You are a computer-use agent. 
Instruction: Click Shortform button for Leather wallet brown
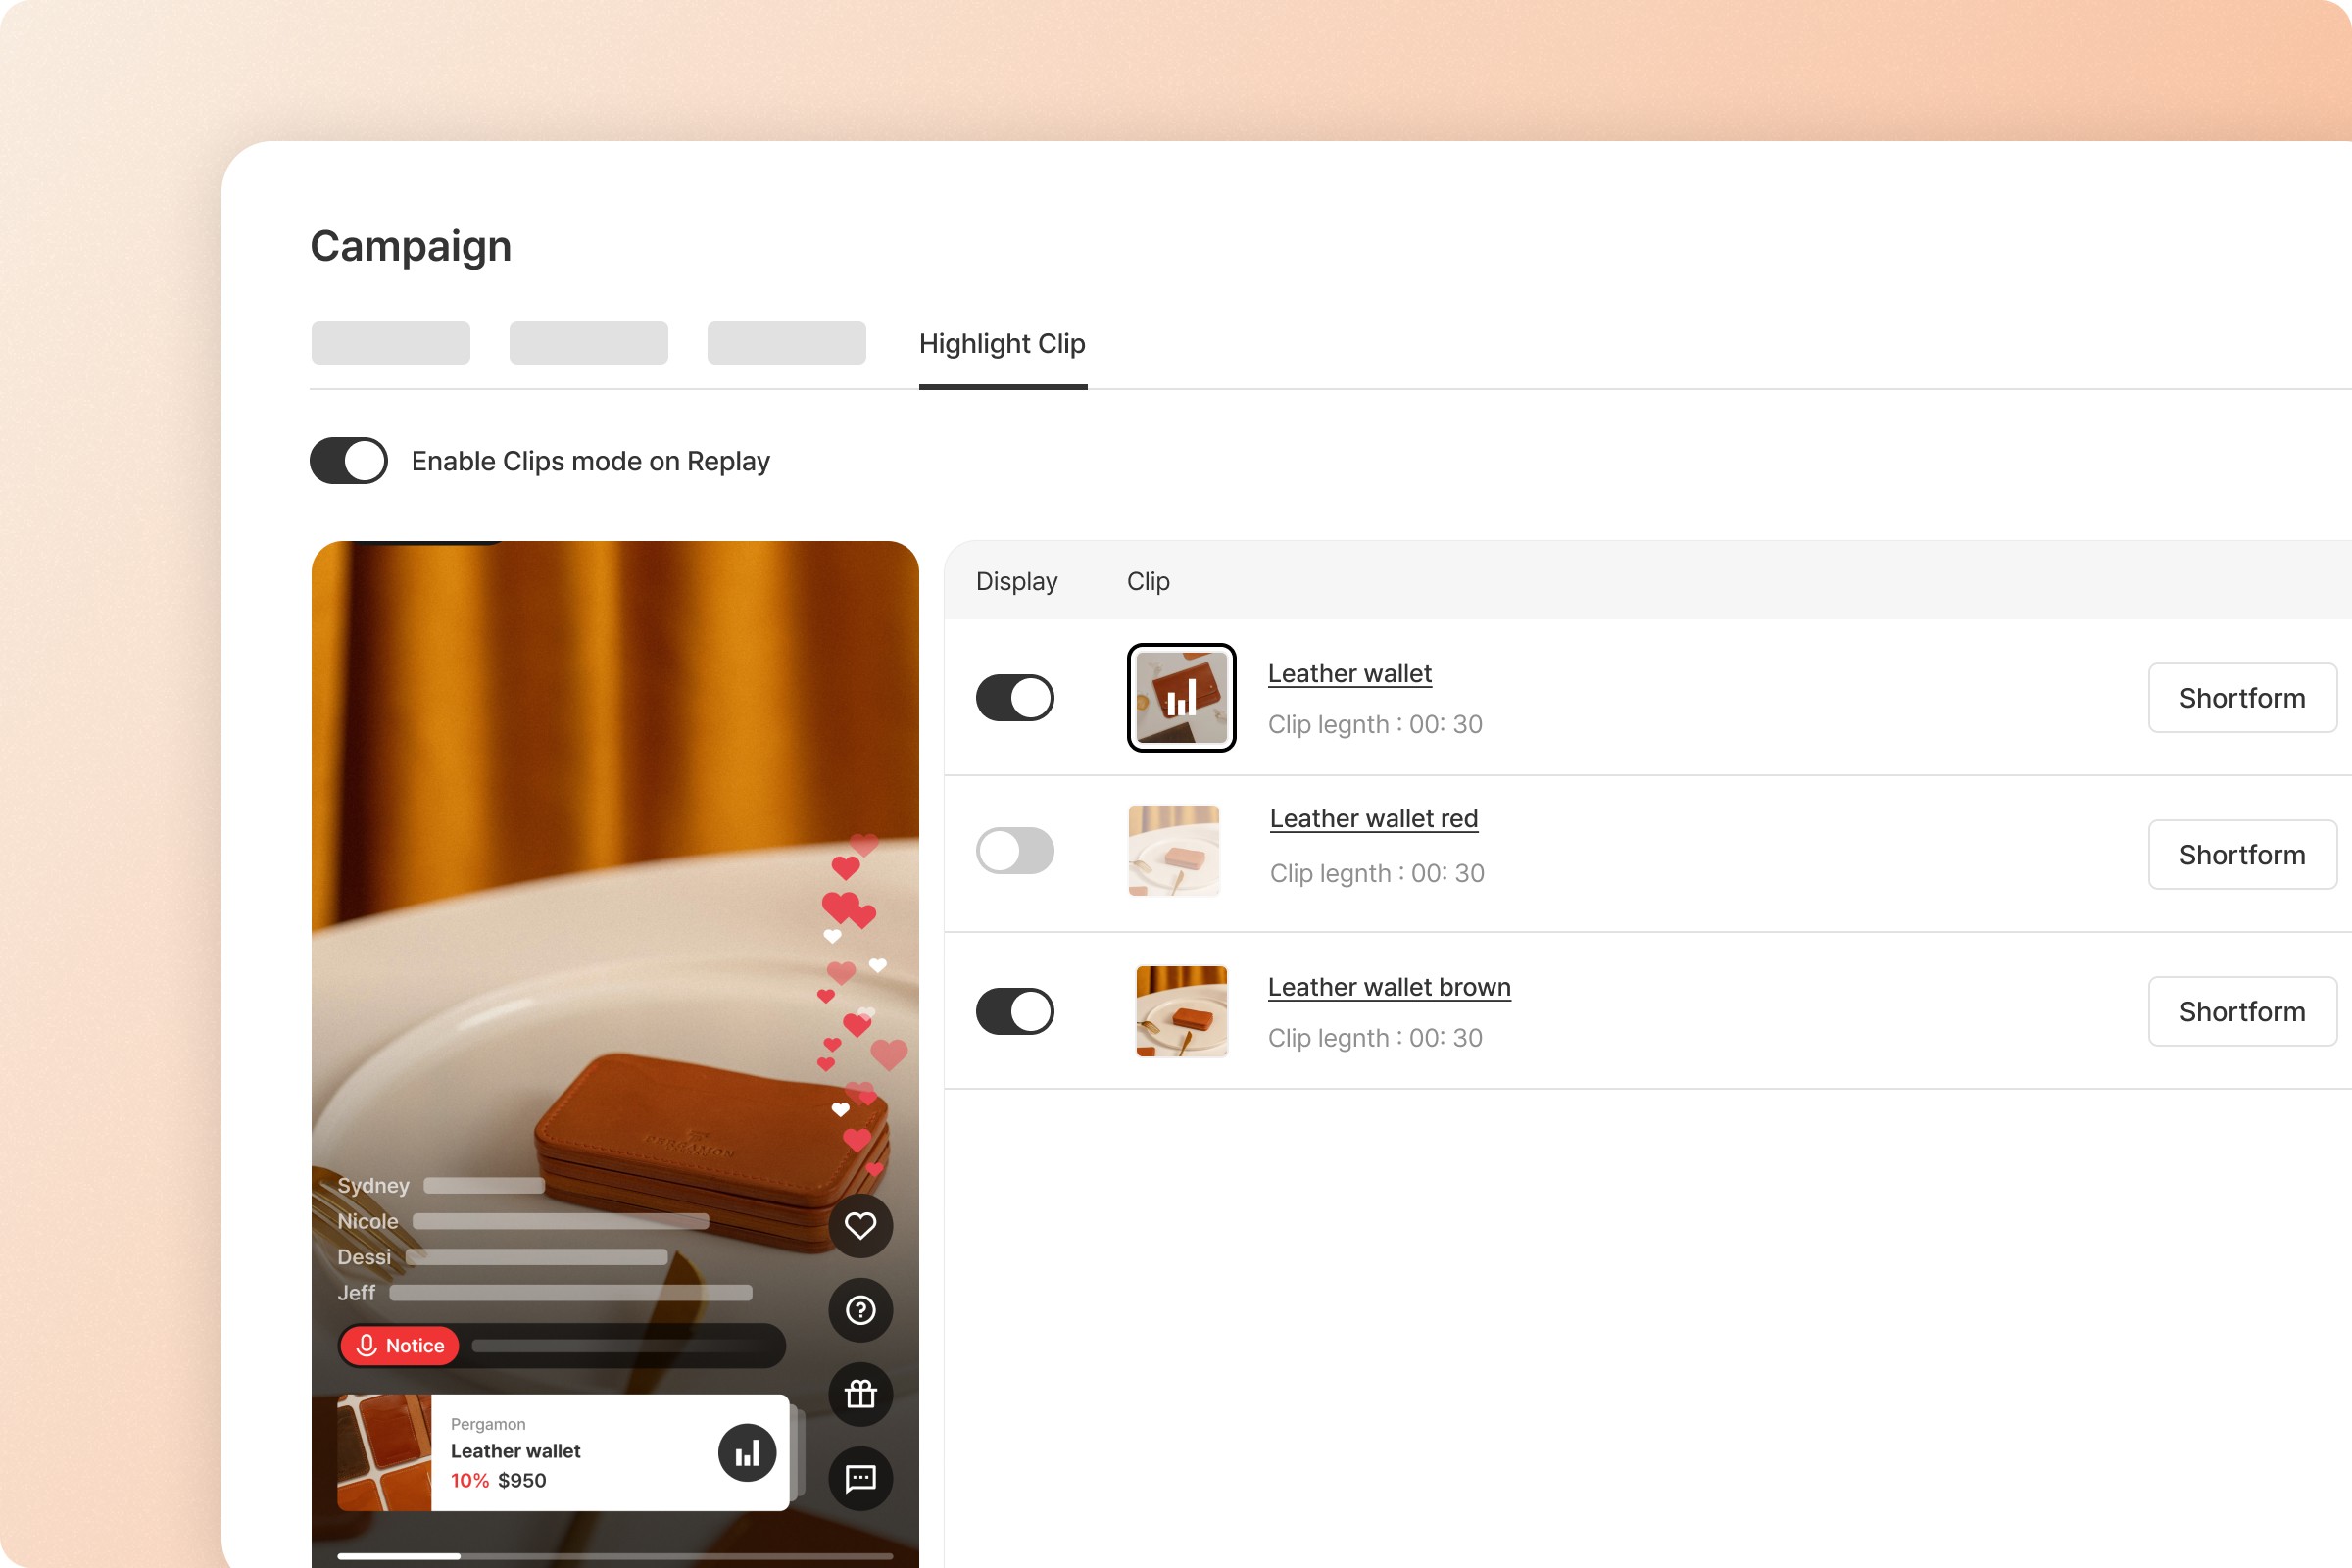click(2240, 1011)
